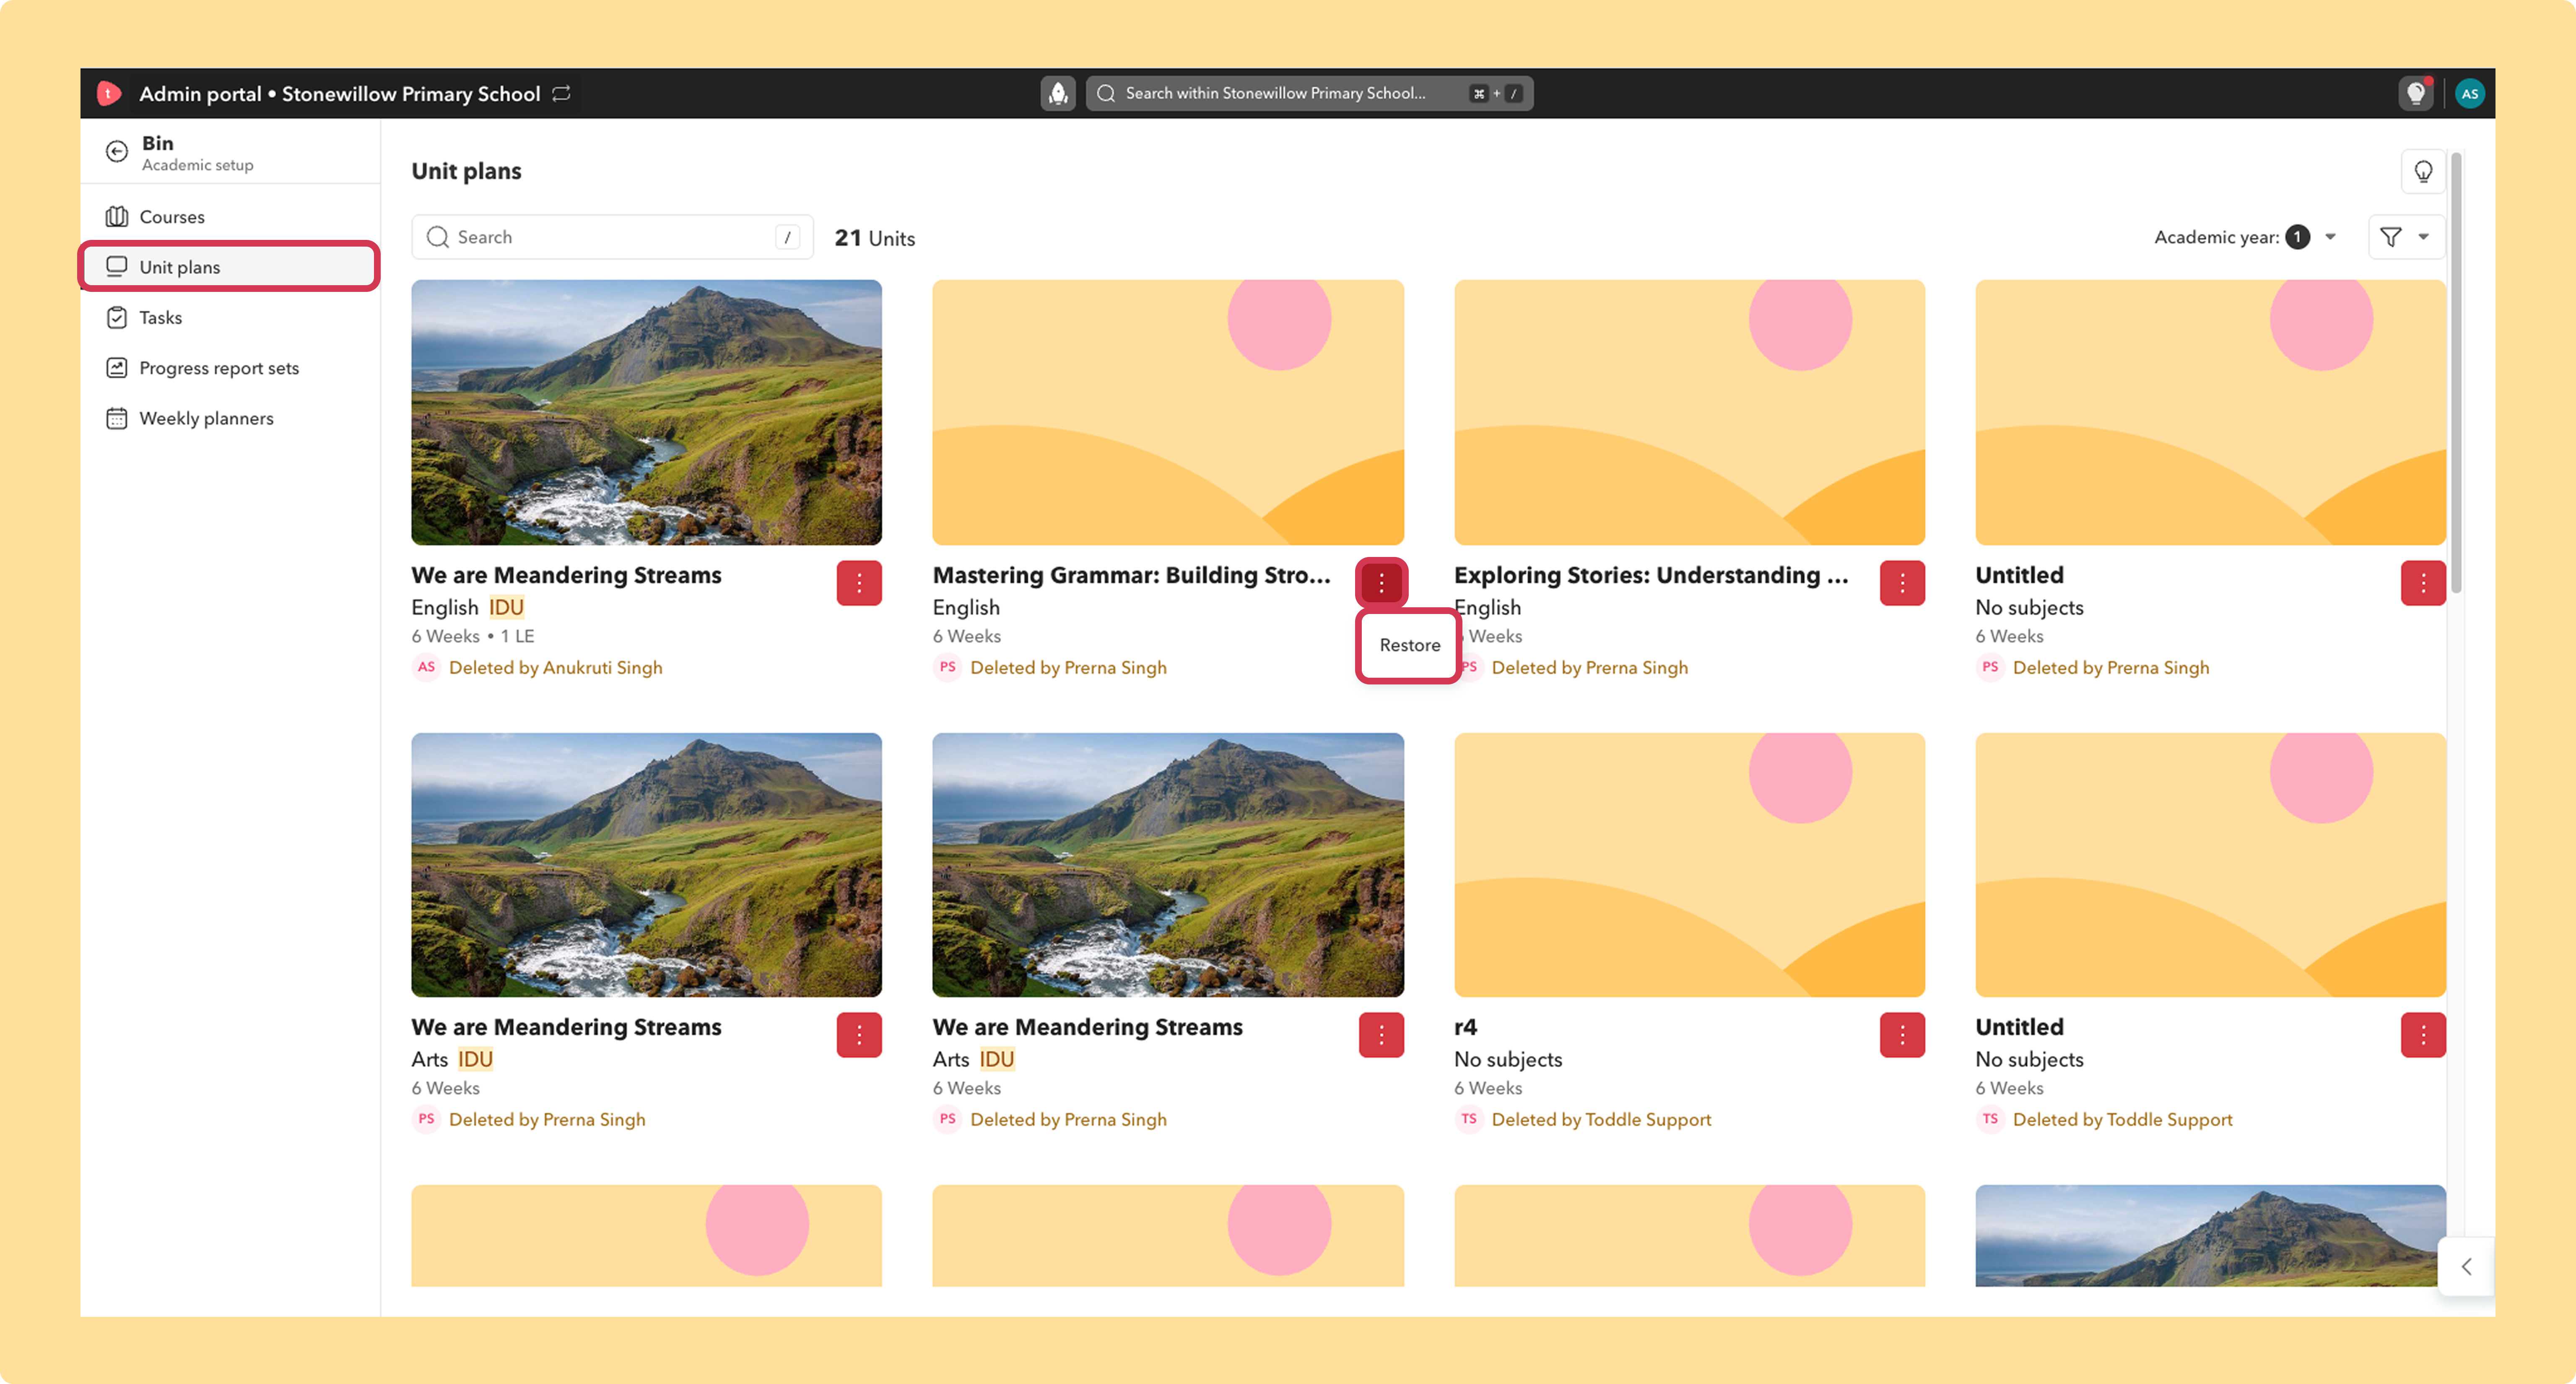Image resolution: width=2576 pixels, height=1384 pixels.
Task: Open options for Arts unit under the first thumbnail column
Action: pyautogui.click(x=859, y=1035)
